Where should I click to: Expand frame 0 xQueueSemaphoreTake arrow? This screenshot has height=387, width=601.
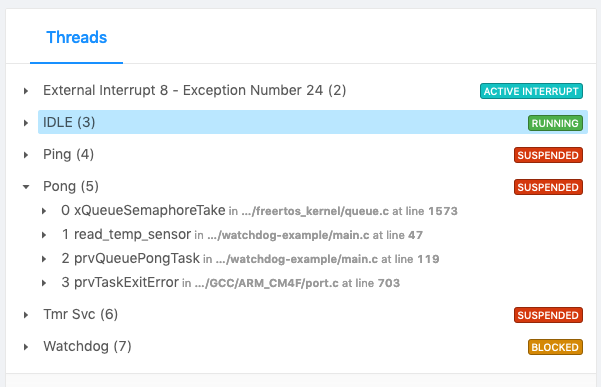click(44, 211)
